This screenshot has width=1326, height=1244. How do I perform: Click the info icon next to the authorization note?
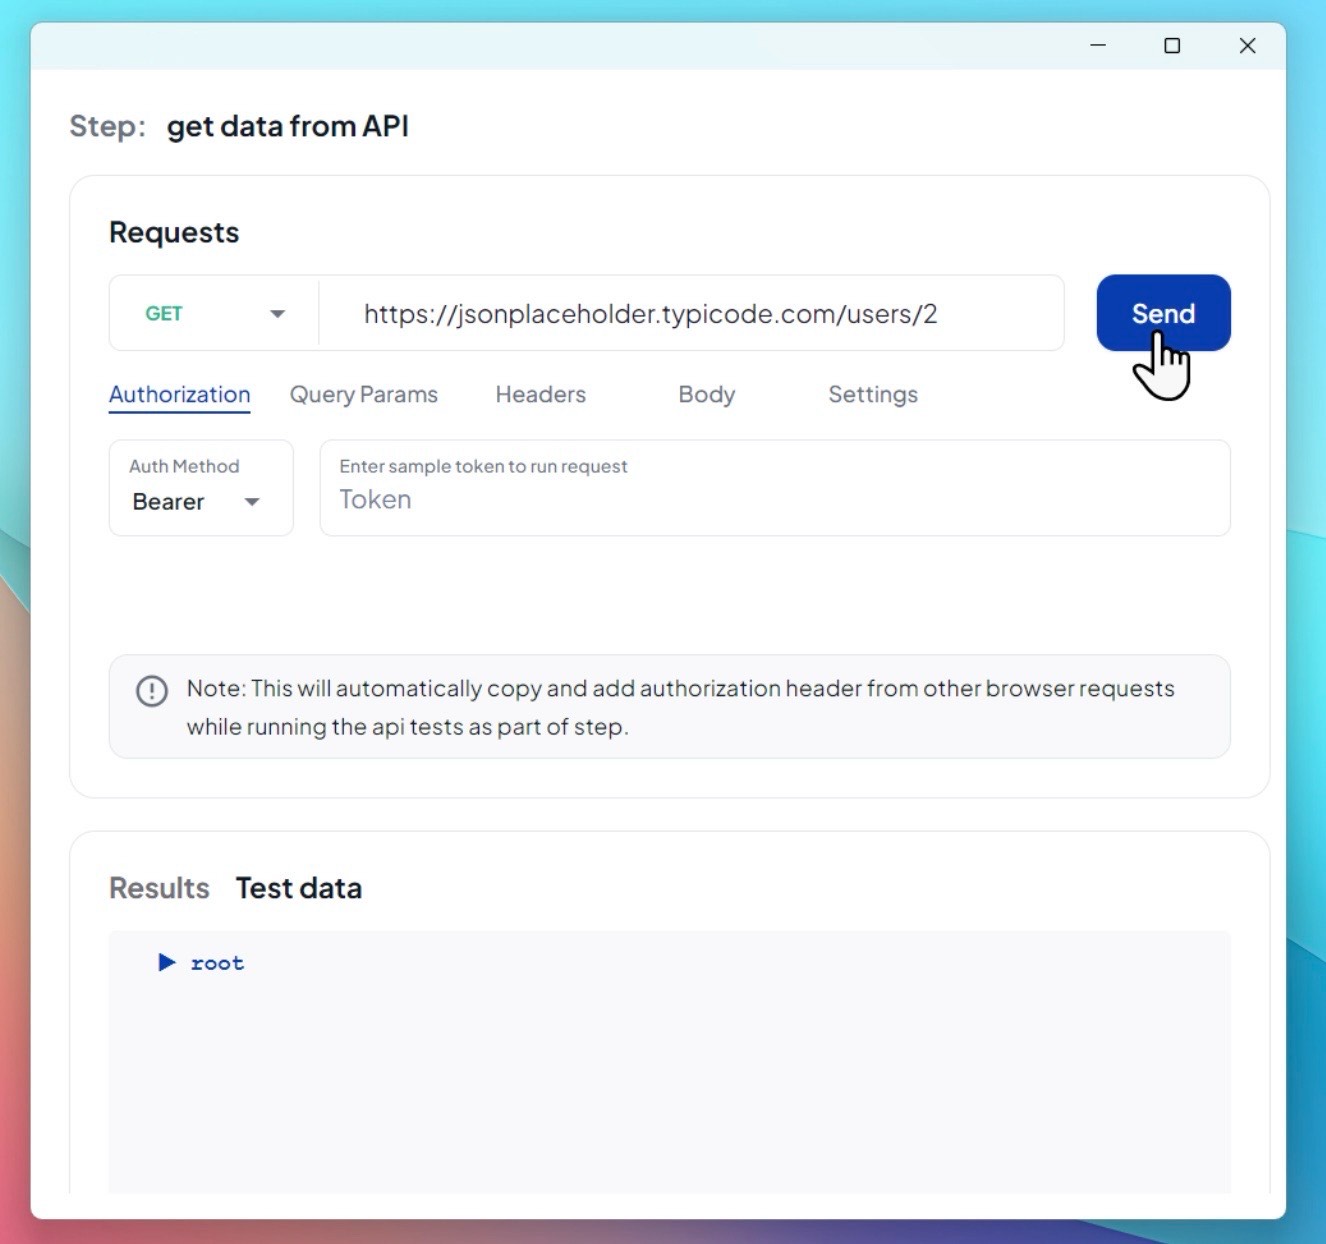[x=151, y=691]
